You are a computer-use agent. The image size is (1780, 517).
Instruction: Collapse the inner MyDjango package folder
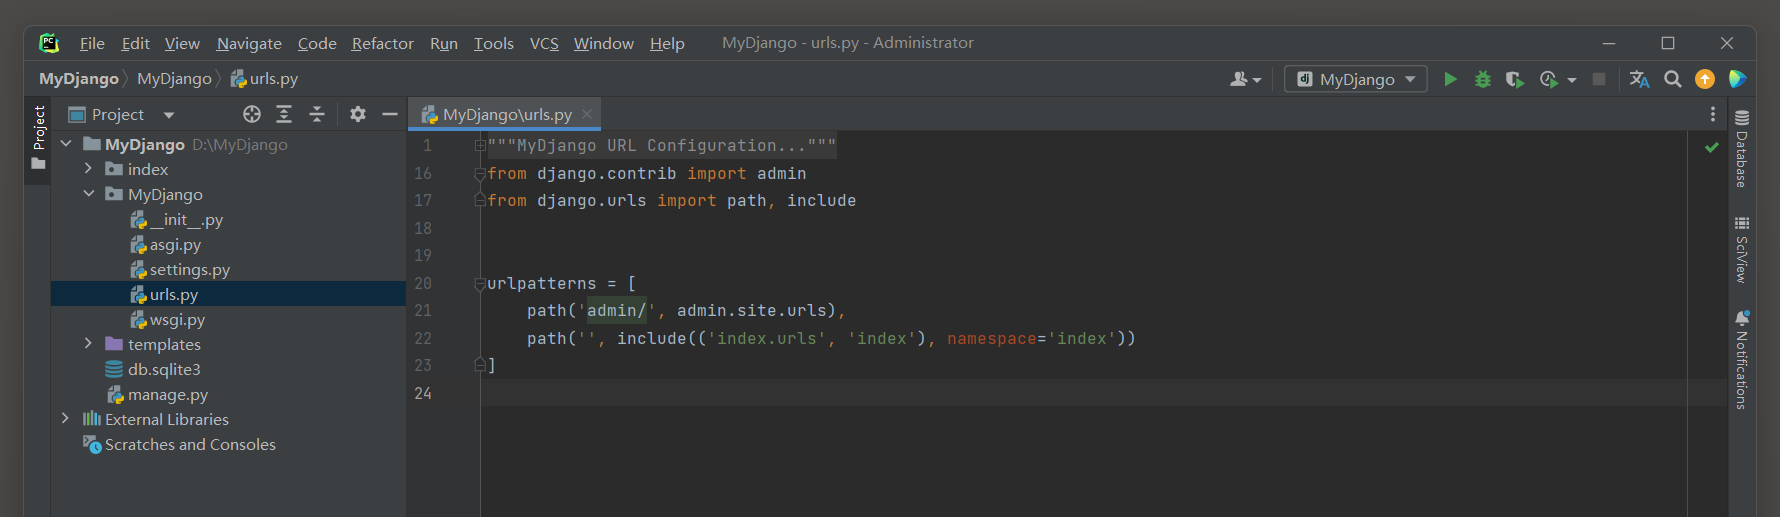pyautogui.click(x=89, y=194)
